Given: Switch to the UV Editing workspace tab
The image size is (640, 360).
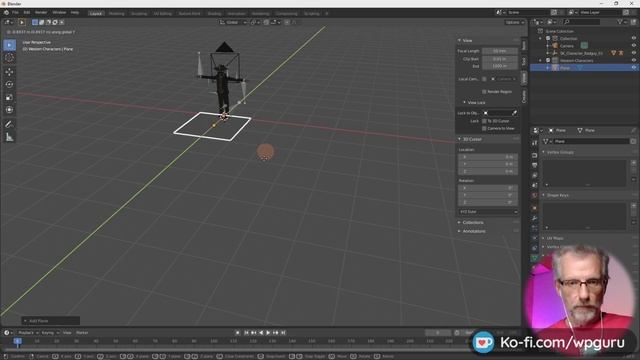Looking at the screenshot, I should 162,13.
